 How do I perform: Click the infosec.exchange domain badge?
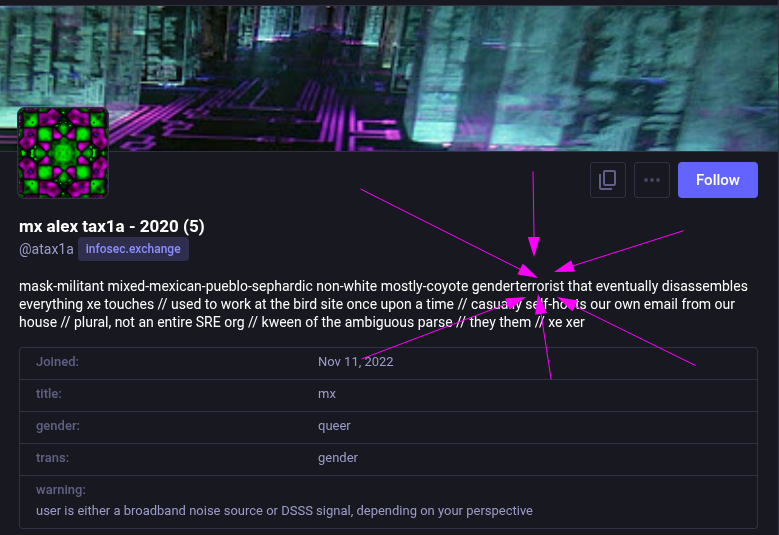coord(133,249)
